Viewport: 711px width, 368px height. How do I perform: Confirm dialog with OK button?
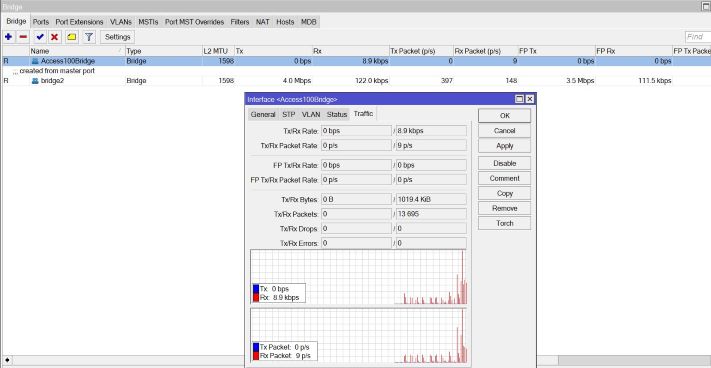[x=504, y=116]
